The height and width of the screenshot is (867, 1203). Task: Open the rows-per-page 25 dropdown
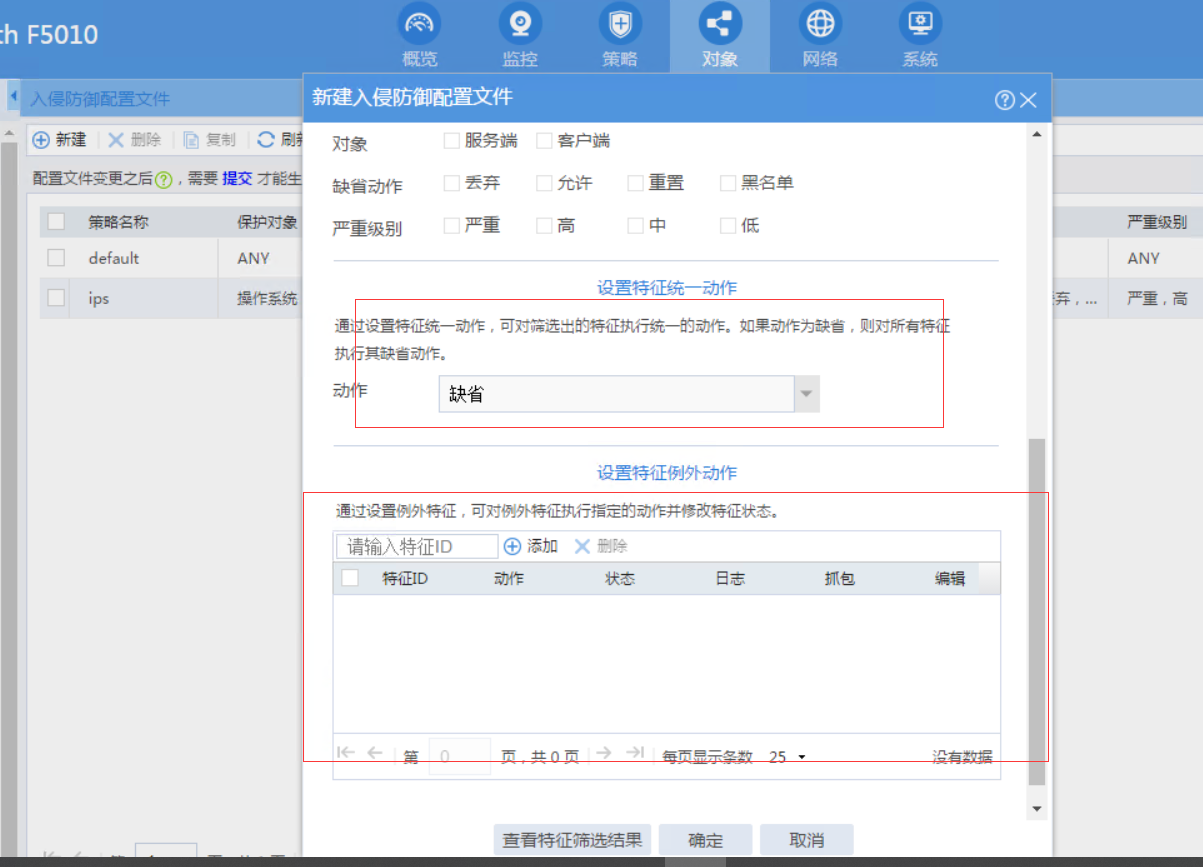(787, 757)
